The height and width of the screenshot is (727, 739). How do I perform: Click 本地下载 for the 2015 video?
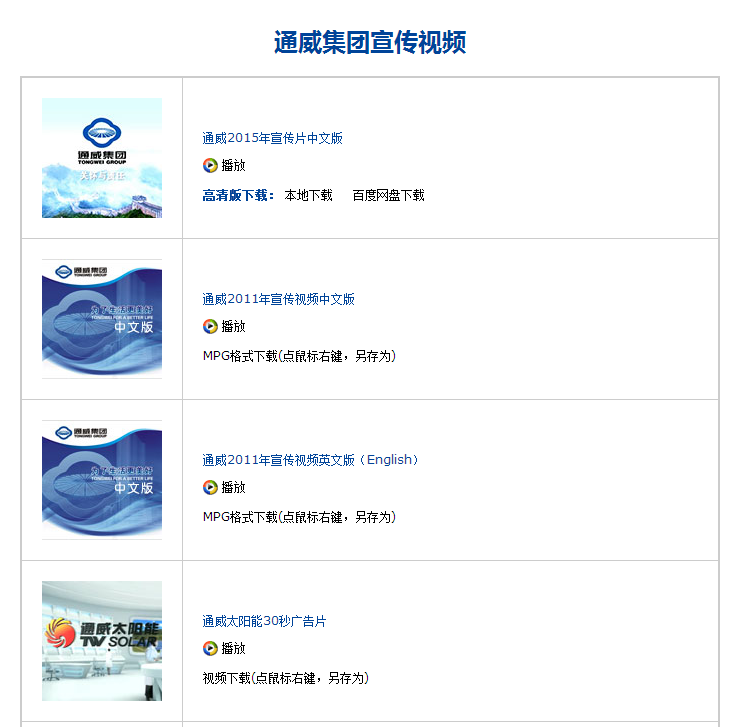click(308, 196)
